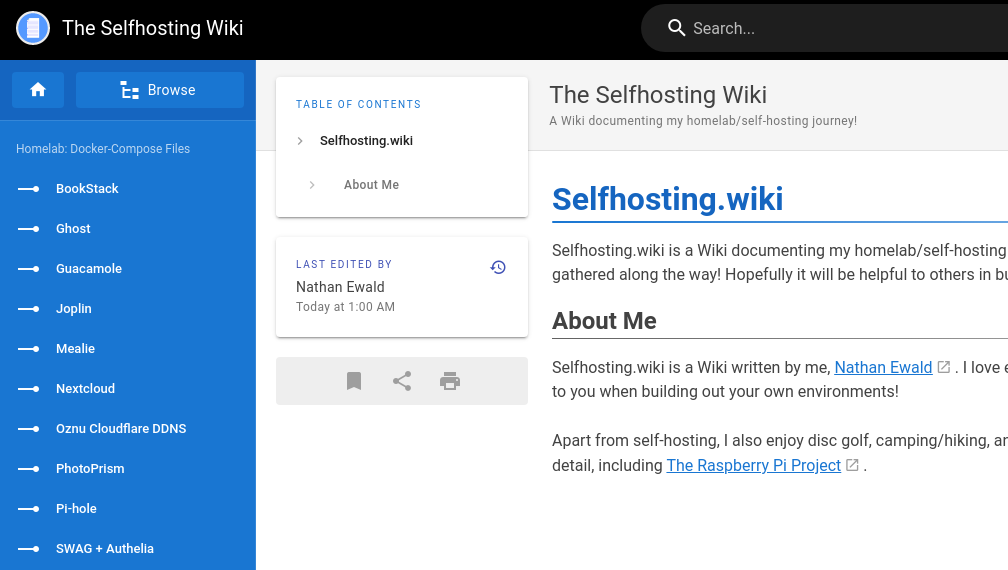Viewport: 1008px width, 570px height.
Task: Click chevron beside Selfhosting.wiki contents entry
Action: [x=300, y=141]
